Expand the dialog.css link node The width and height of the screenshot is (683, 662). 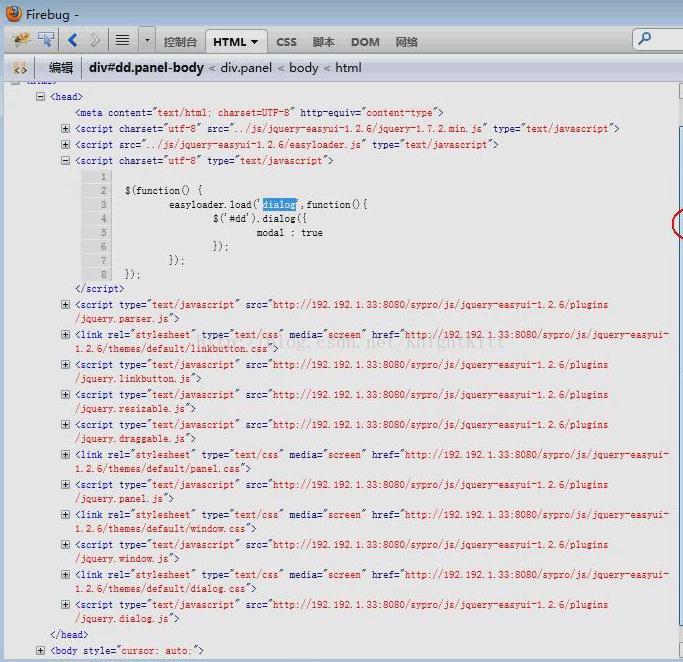click(x=65, y=574)
